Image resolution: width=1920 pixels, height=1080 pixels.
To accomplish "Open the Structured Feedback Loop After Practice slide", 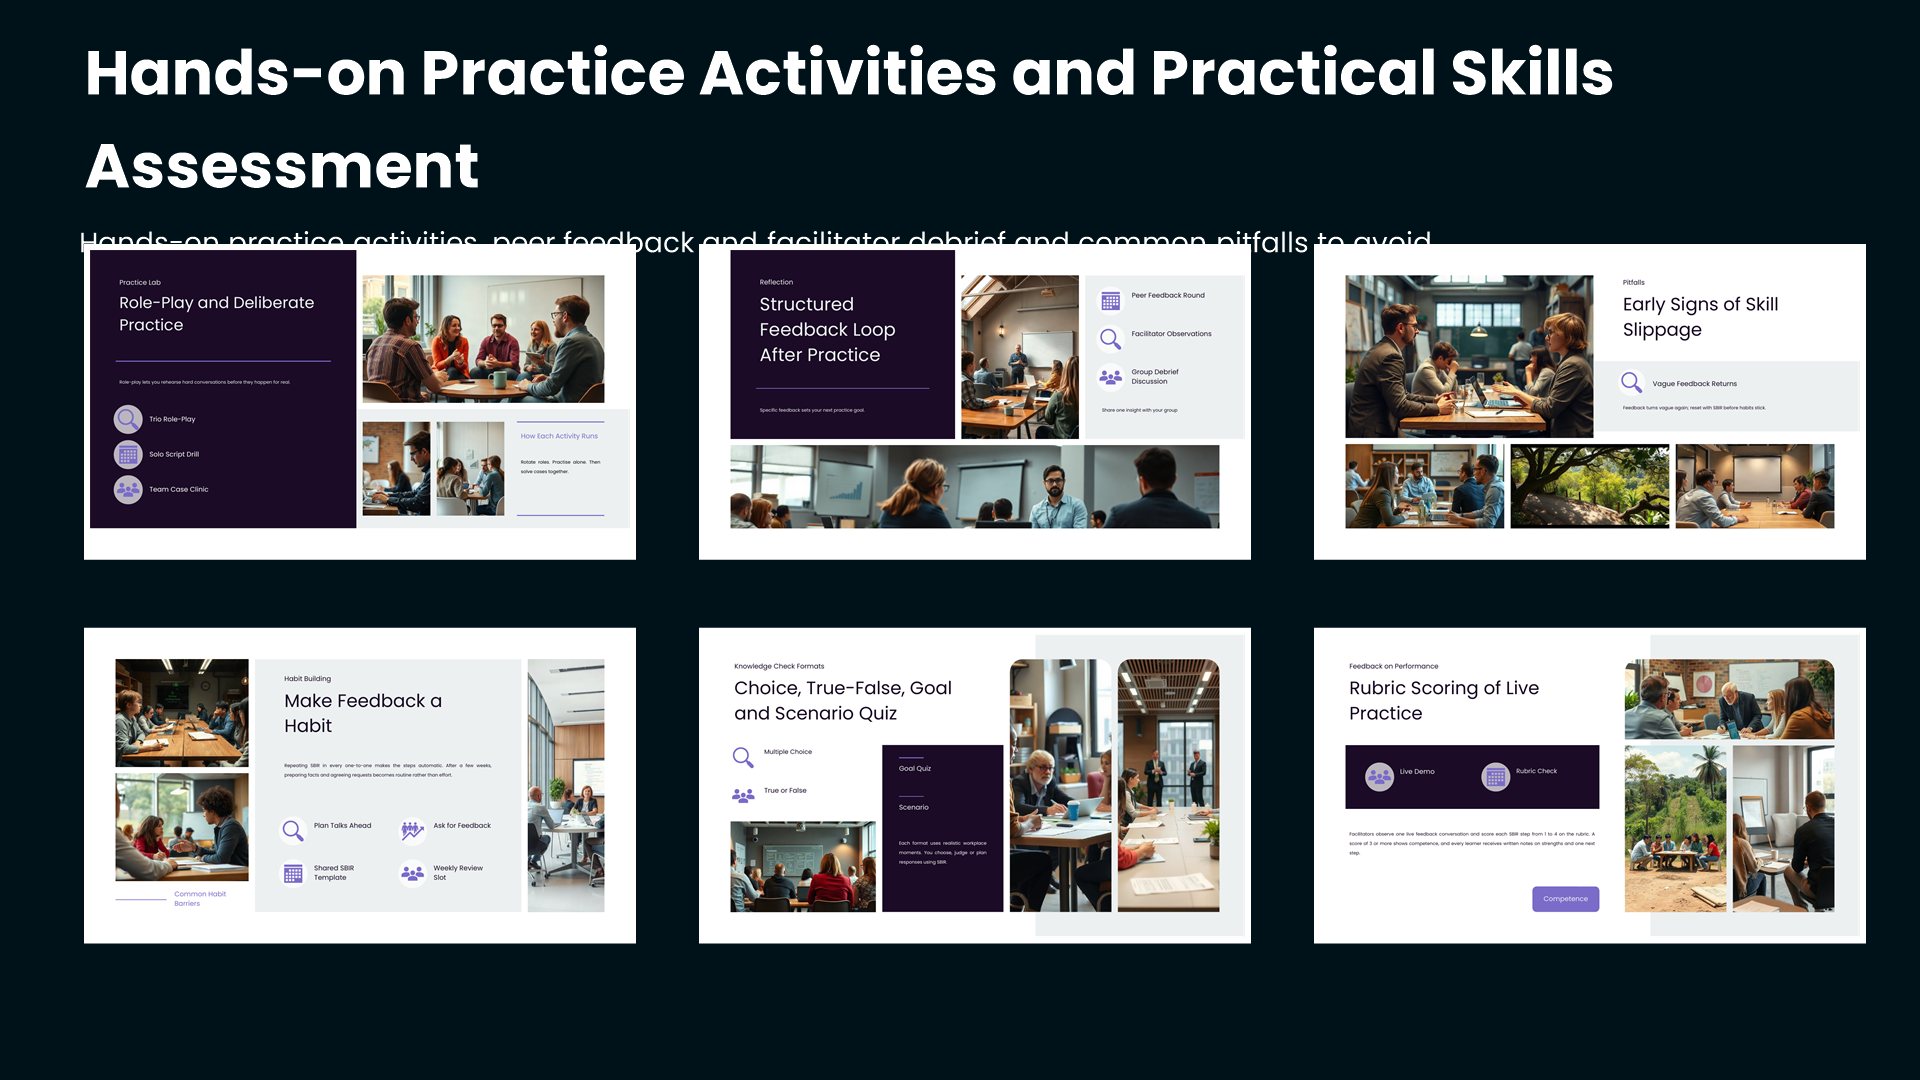I will [975, 402].
